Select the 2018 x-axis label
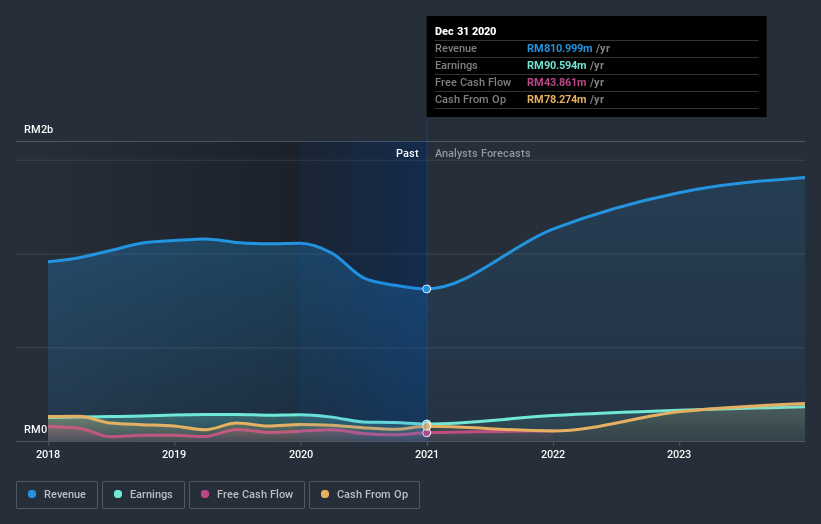The height and width of the screenshot is (524, 821). point(48,454)
